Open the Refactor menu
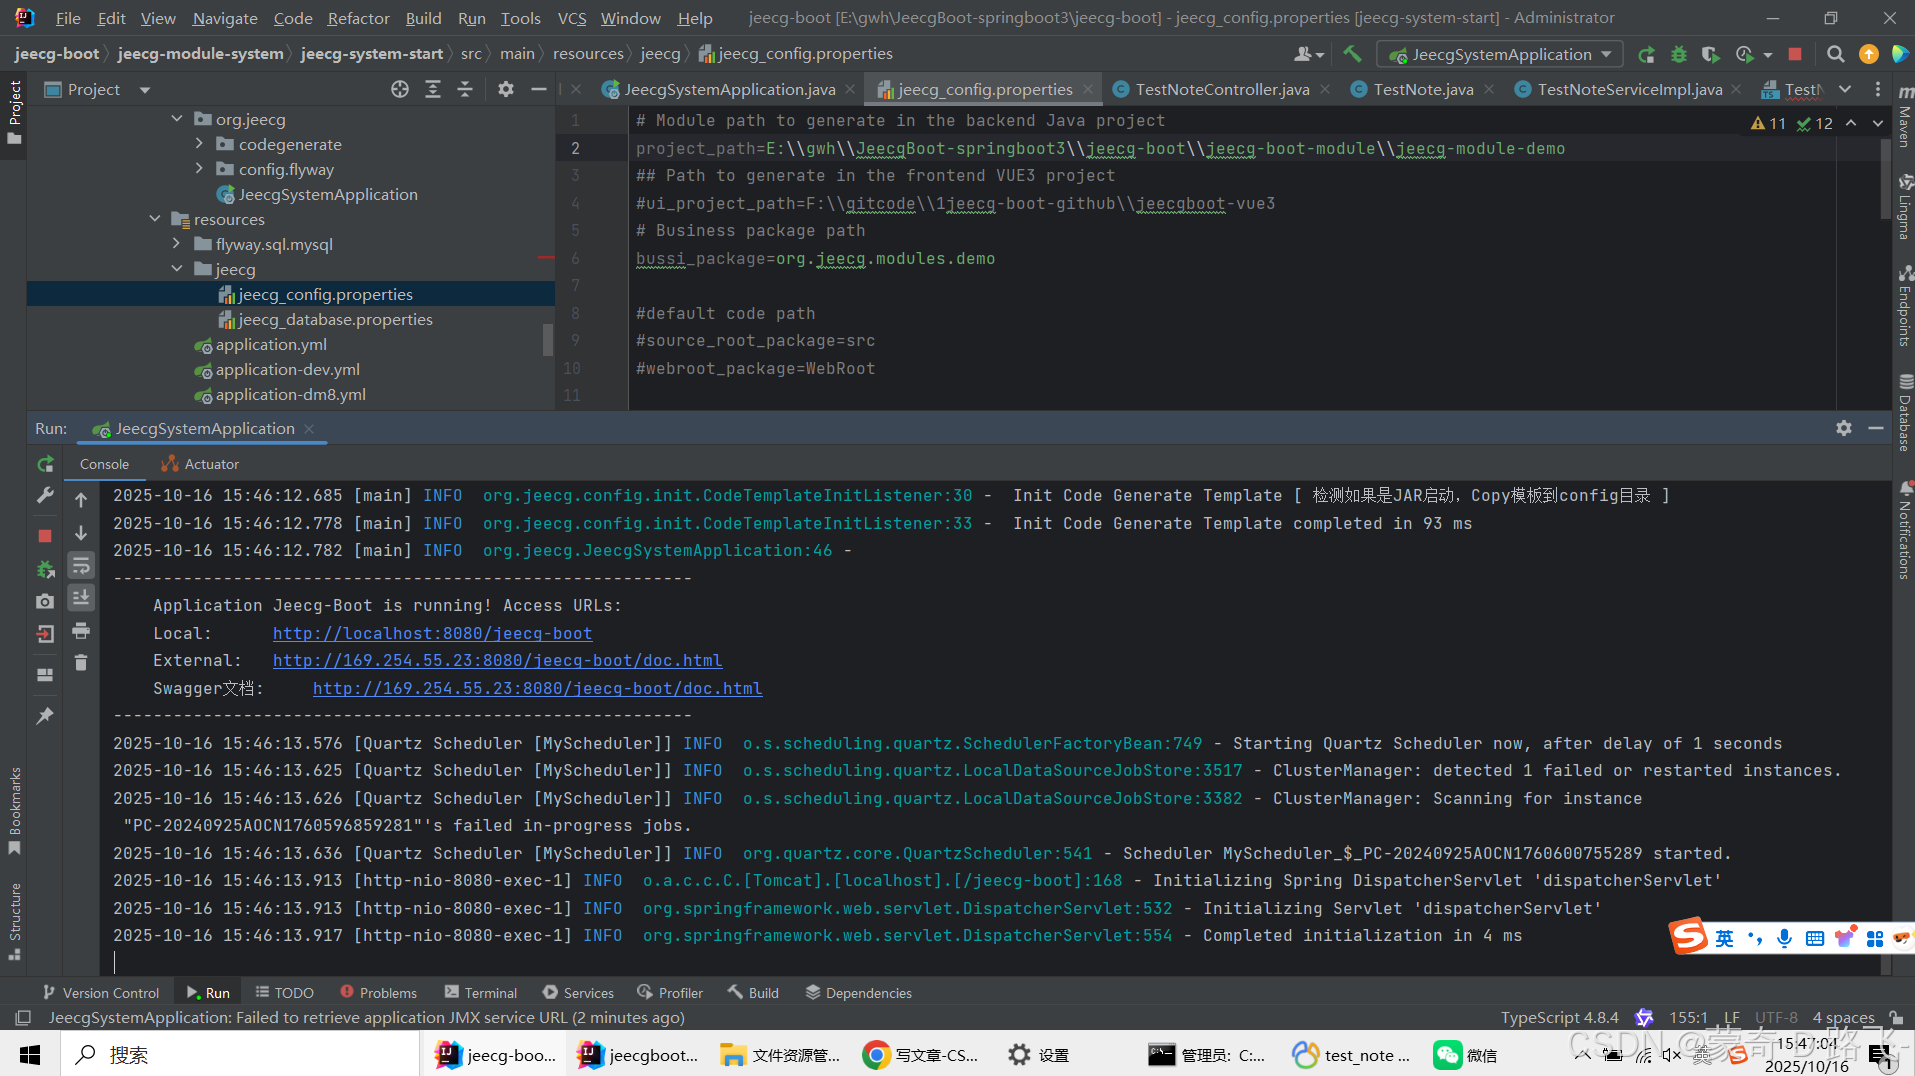Screen dimensions: 1915x1076 coord(358,18)
